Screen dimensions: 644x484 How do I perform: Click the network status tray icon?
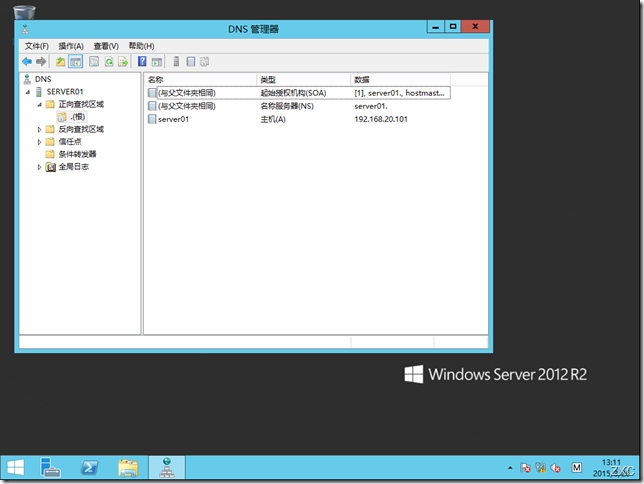pos(540,468)
